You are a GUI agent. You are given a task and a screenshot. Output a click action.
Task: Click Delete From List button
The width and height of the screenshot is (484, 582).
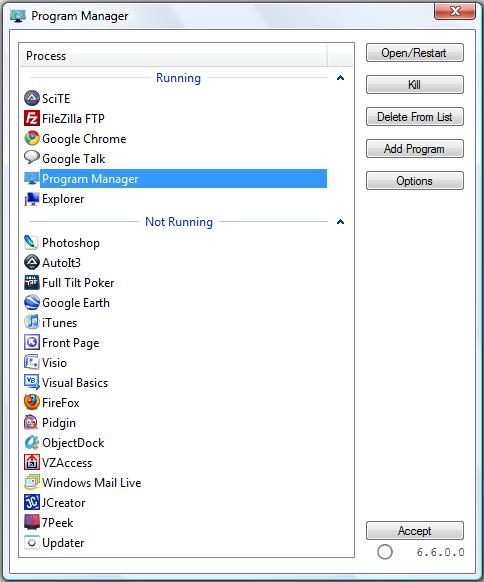(x=415, y=117)
